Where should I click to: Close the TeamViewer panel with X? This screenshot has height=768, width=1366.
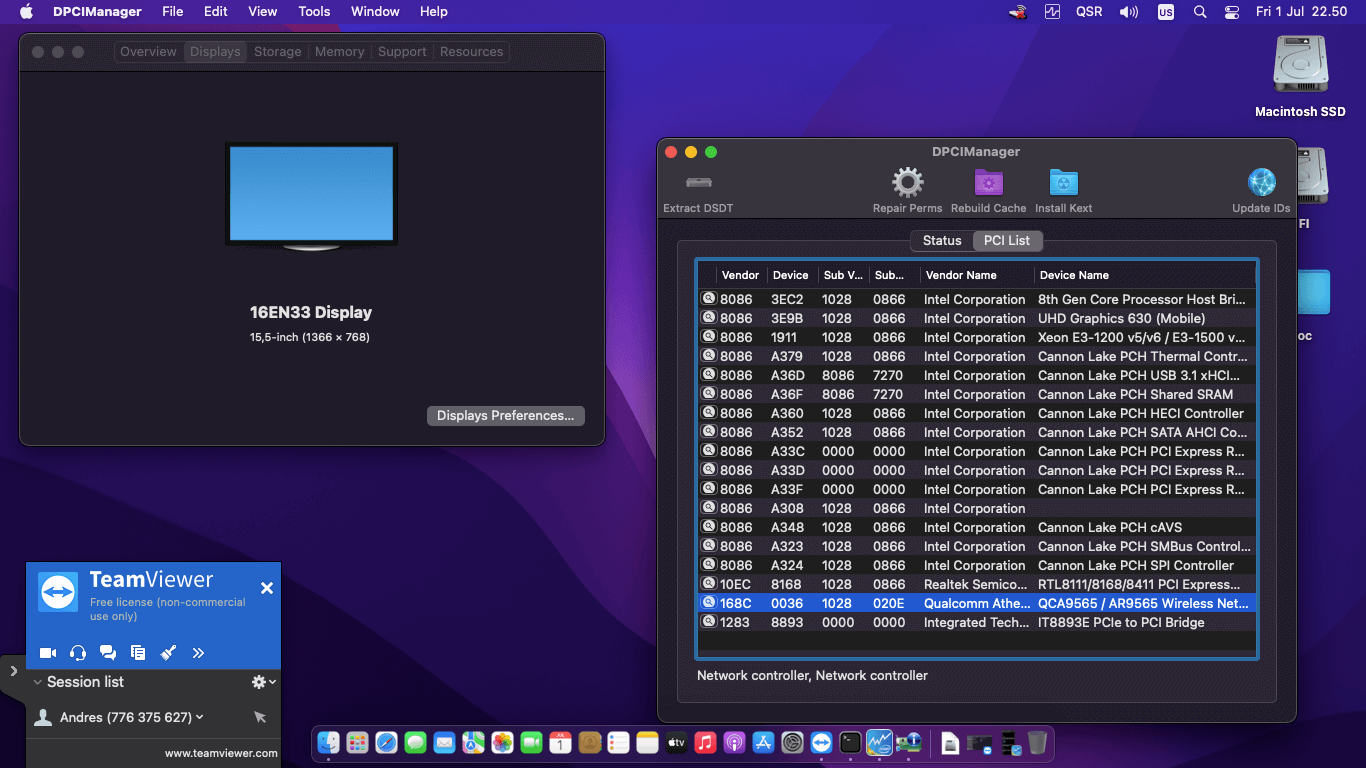click(x=267, y=588)
